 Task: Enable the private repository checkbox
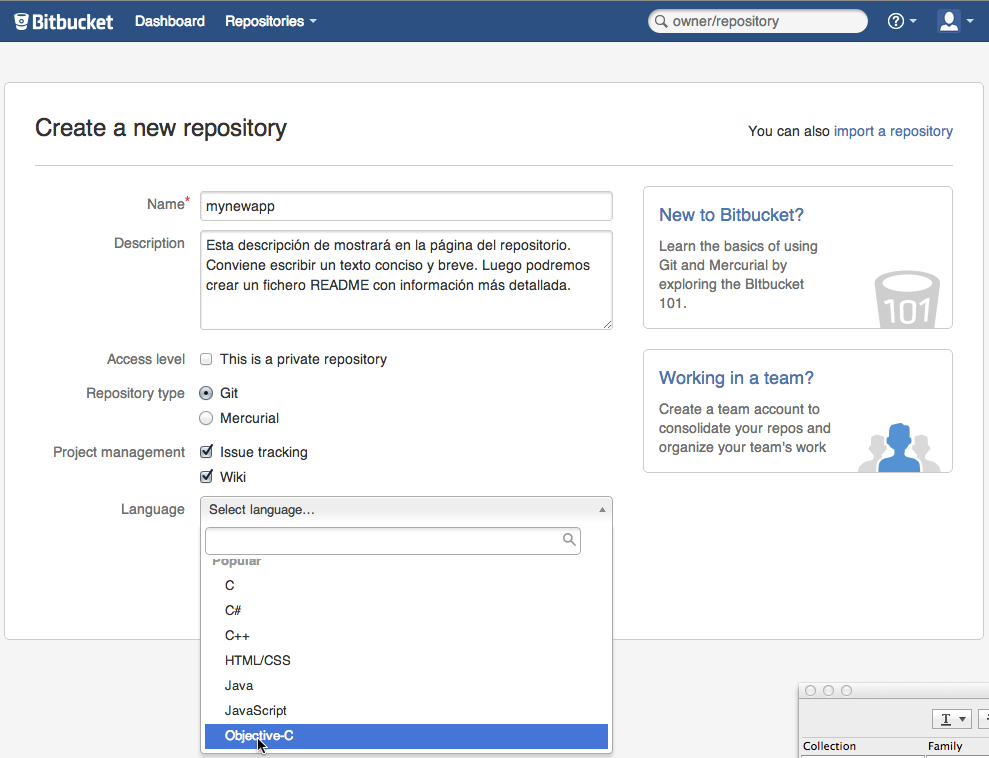click(x=206, y=359)
